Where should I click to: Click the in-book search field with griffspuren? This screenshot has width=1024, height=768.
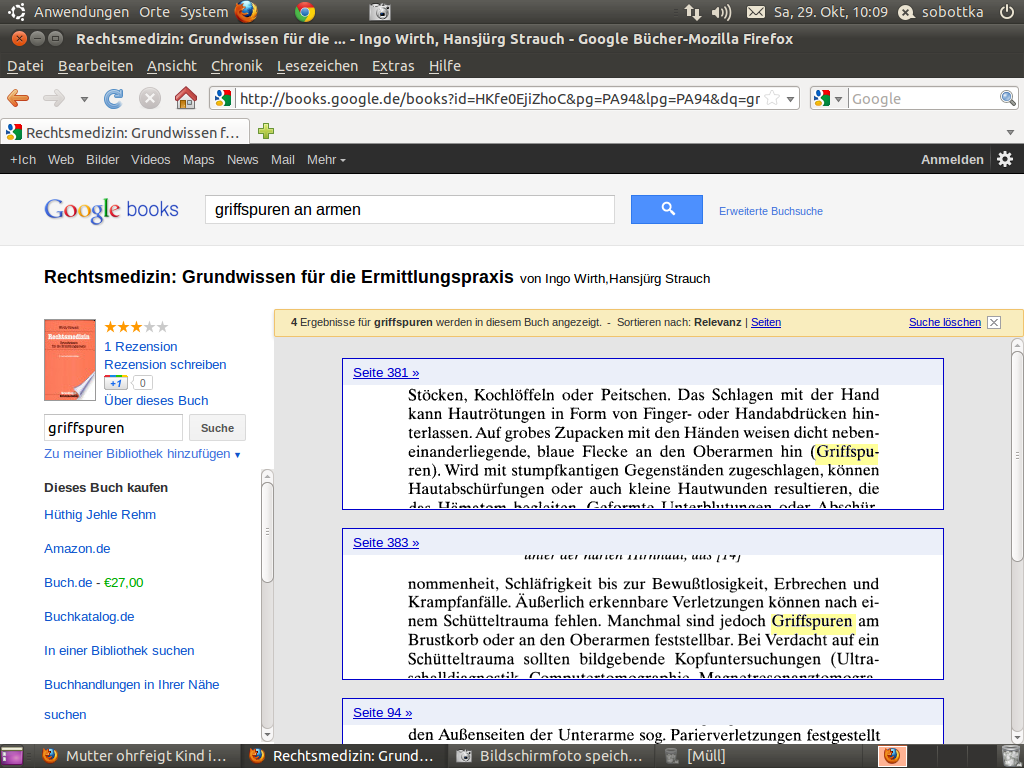coord(113,428)
